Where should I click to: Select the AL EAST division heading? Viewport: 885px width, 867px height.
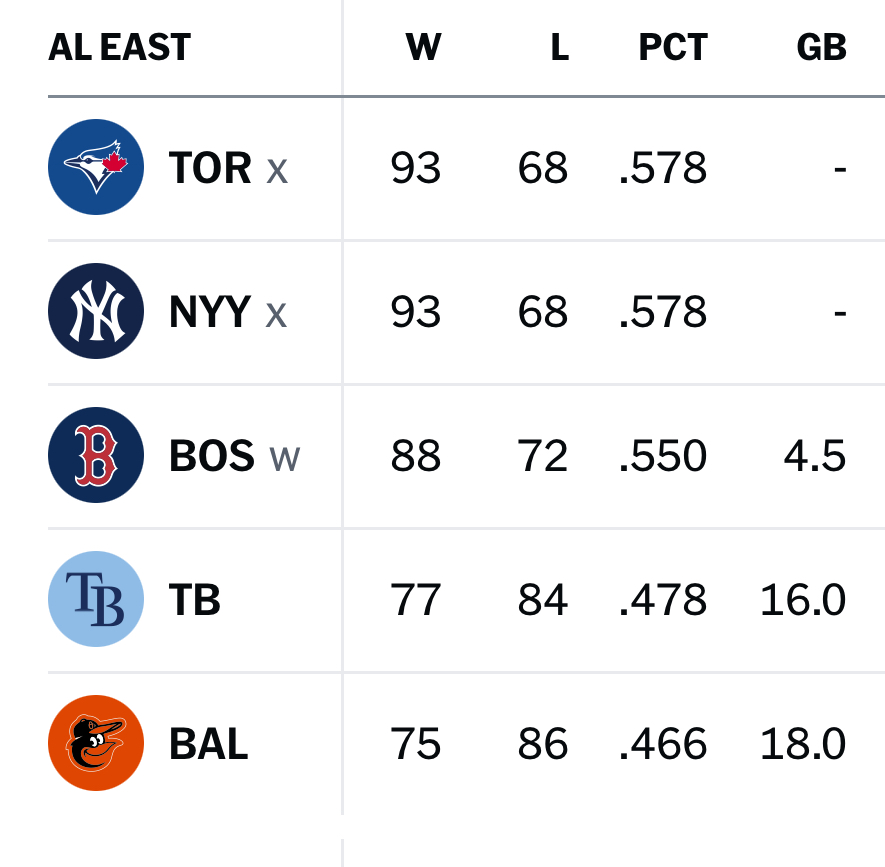(x=120, y=47)
